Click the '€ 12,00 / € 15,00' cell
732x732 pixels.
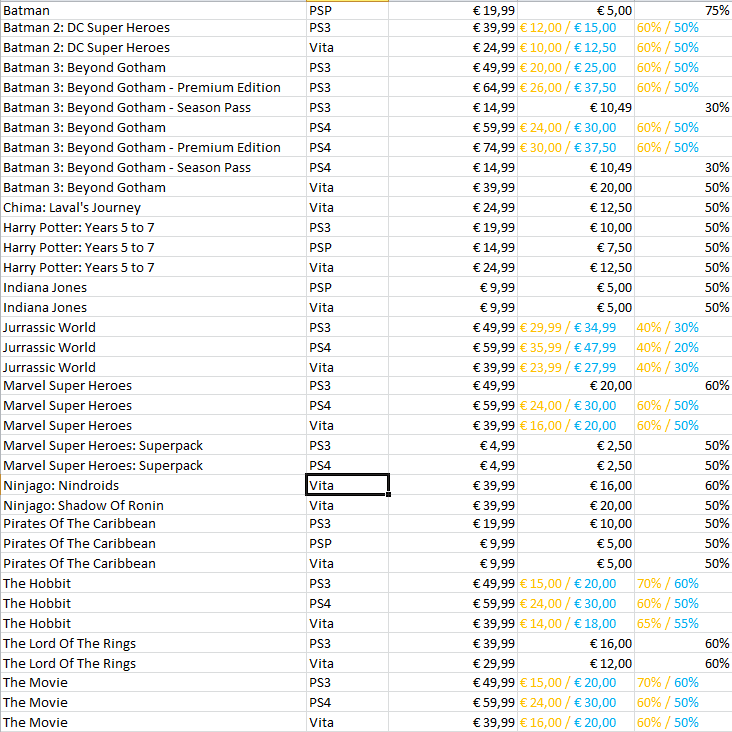pyautogui.click(x=576, y=28)
